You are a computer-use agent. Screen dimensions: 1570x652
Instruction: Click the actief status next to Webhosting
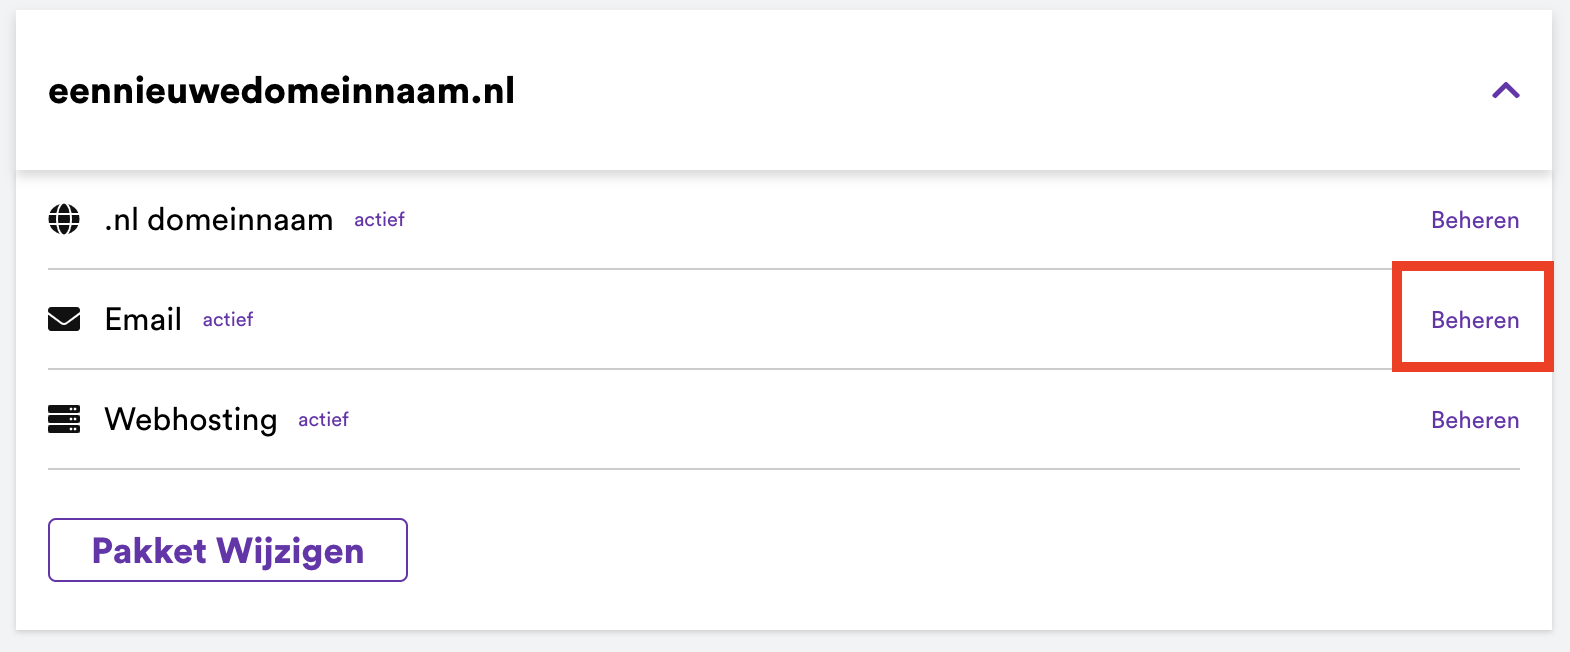point(323,420)
